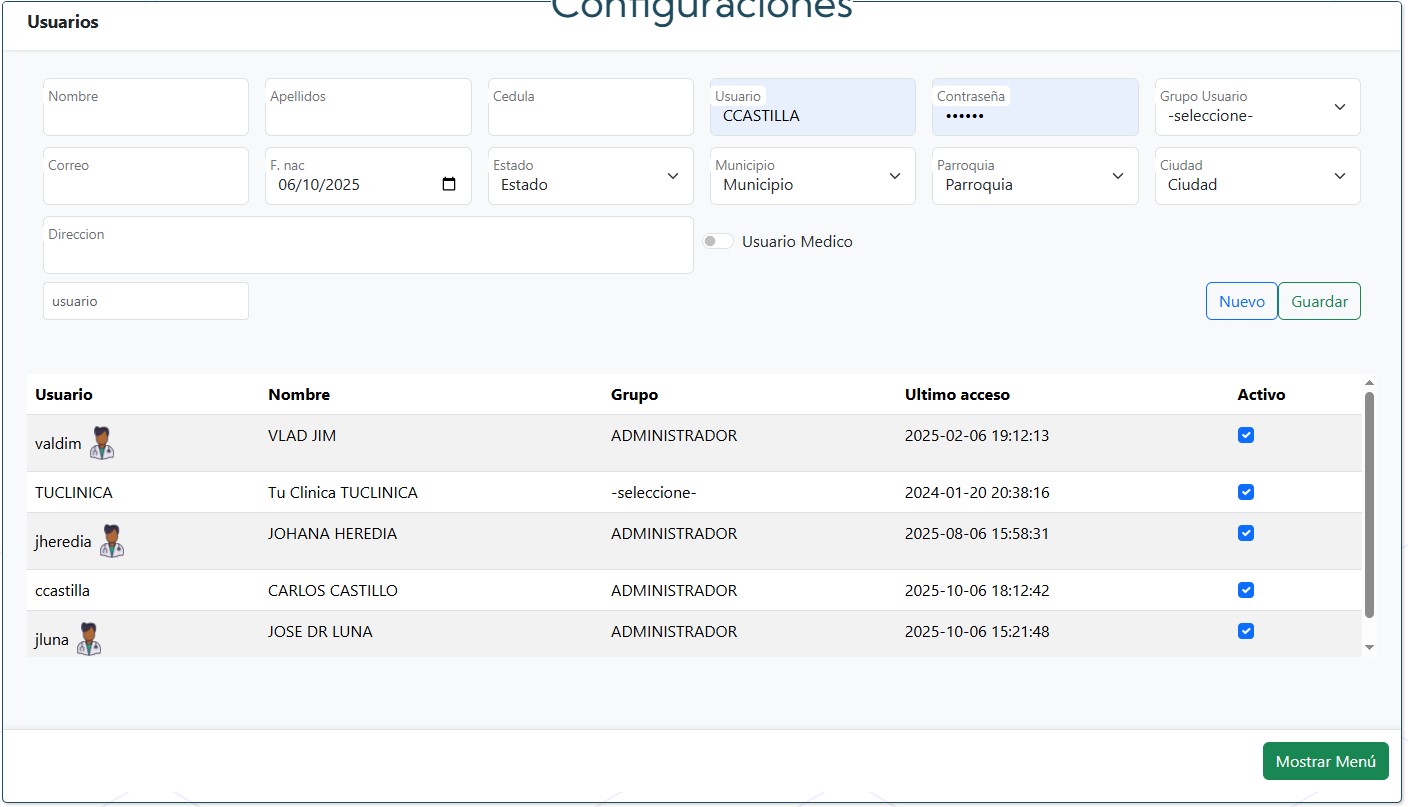The height and width of the screenshot is (807, 1408).
Task: Click the doctor avatar icon next to jluna
Action: pyautogui.click(x=89, y=639)
